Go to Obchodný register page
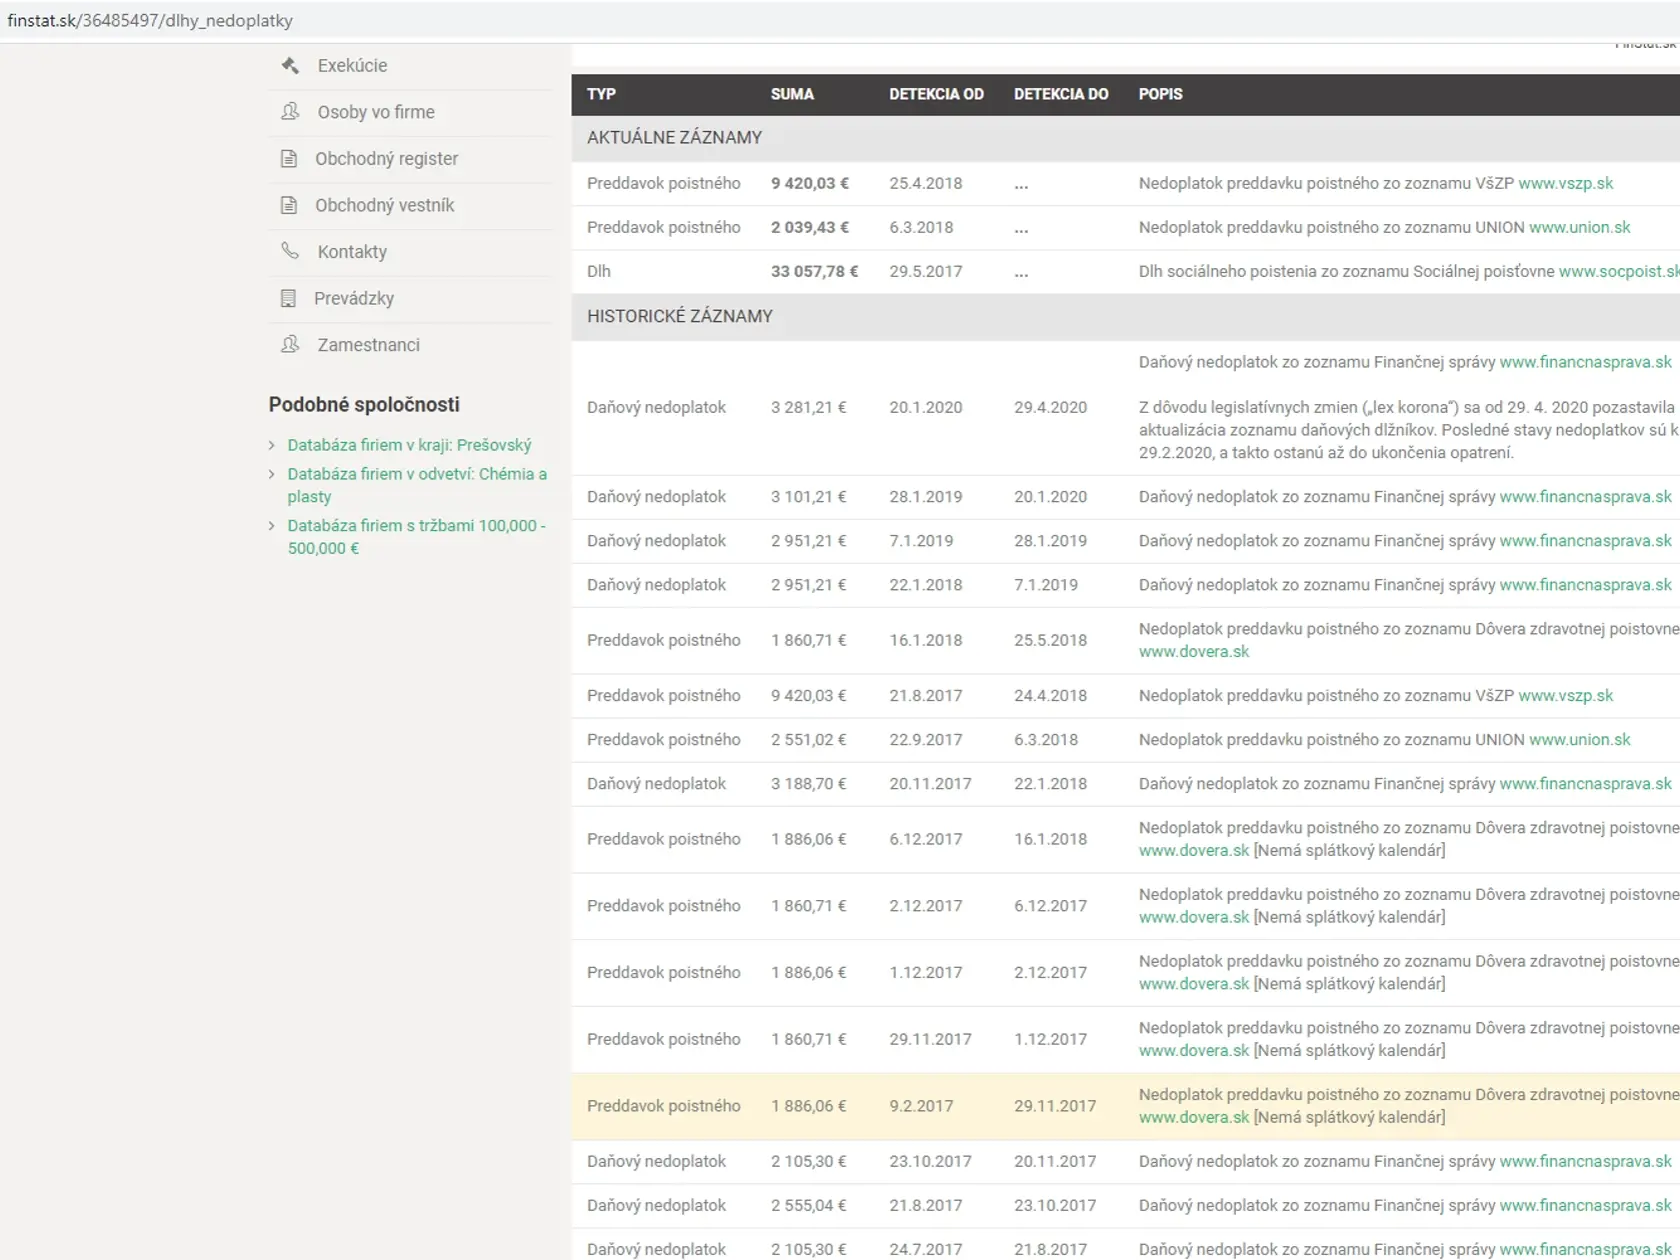Screen dimensions: 1680x1260 pyautogui.click(x=386, y=158)
